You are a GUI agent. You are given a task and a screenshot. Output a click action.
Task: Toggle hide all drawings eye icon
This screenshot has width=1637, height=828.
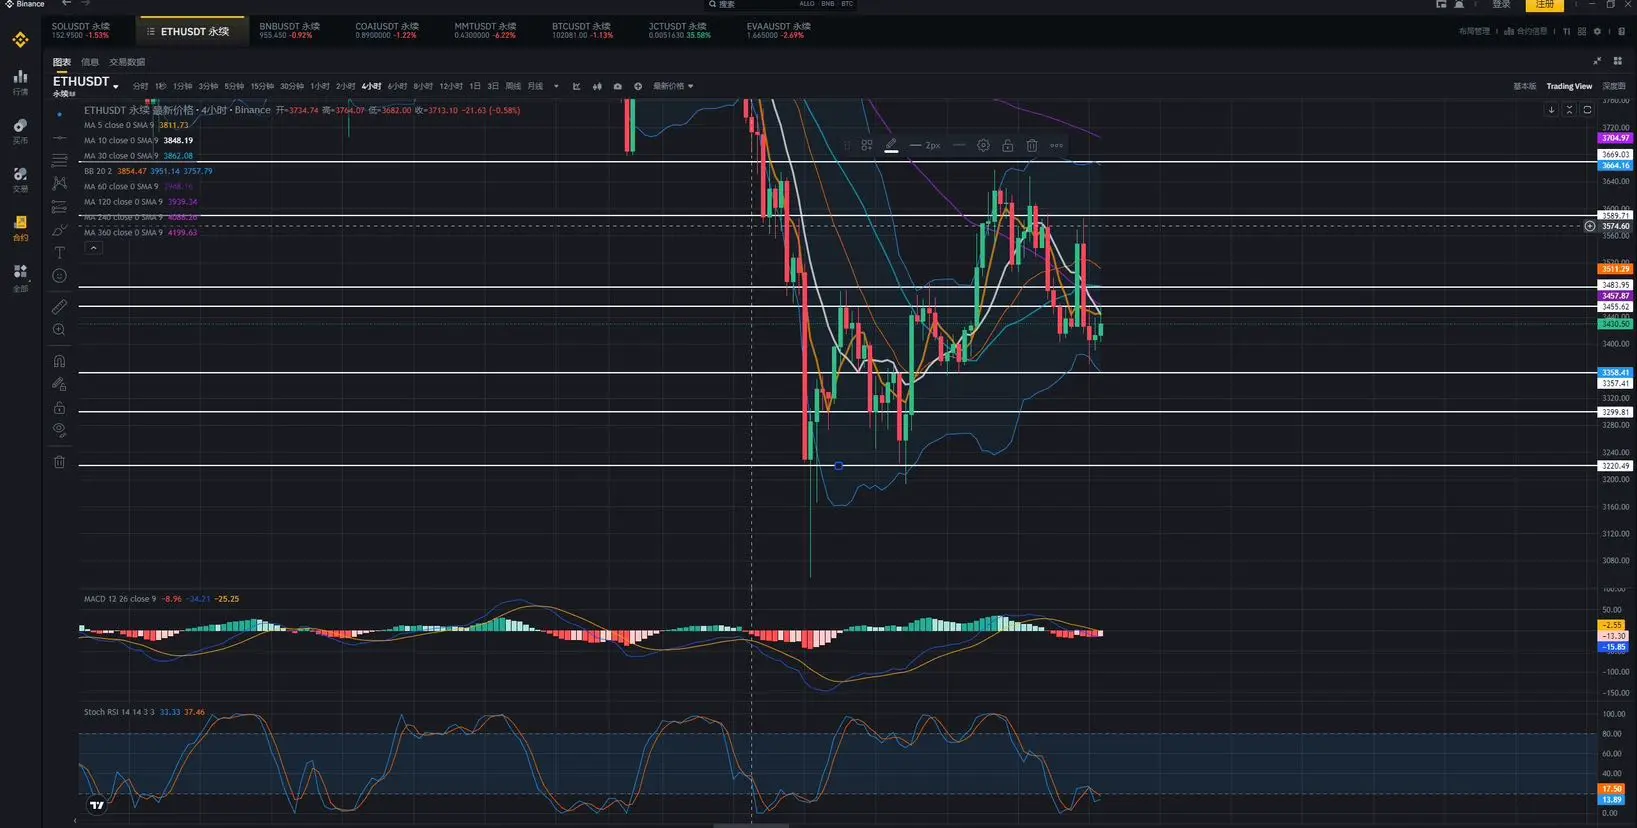pyautogui.click(x=59, y=431)
